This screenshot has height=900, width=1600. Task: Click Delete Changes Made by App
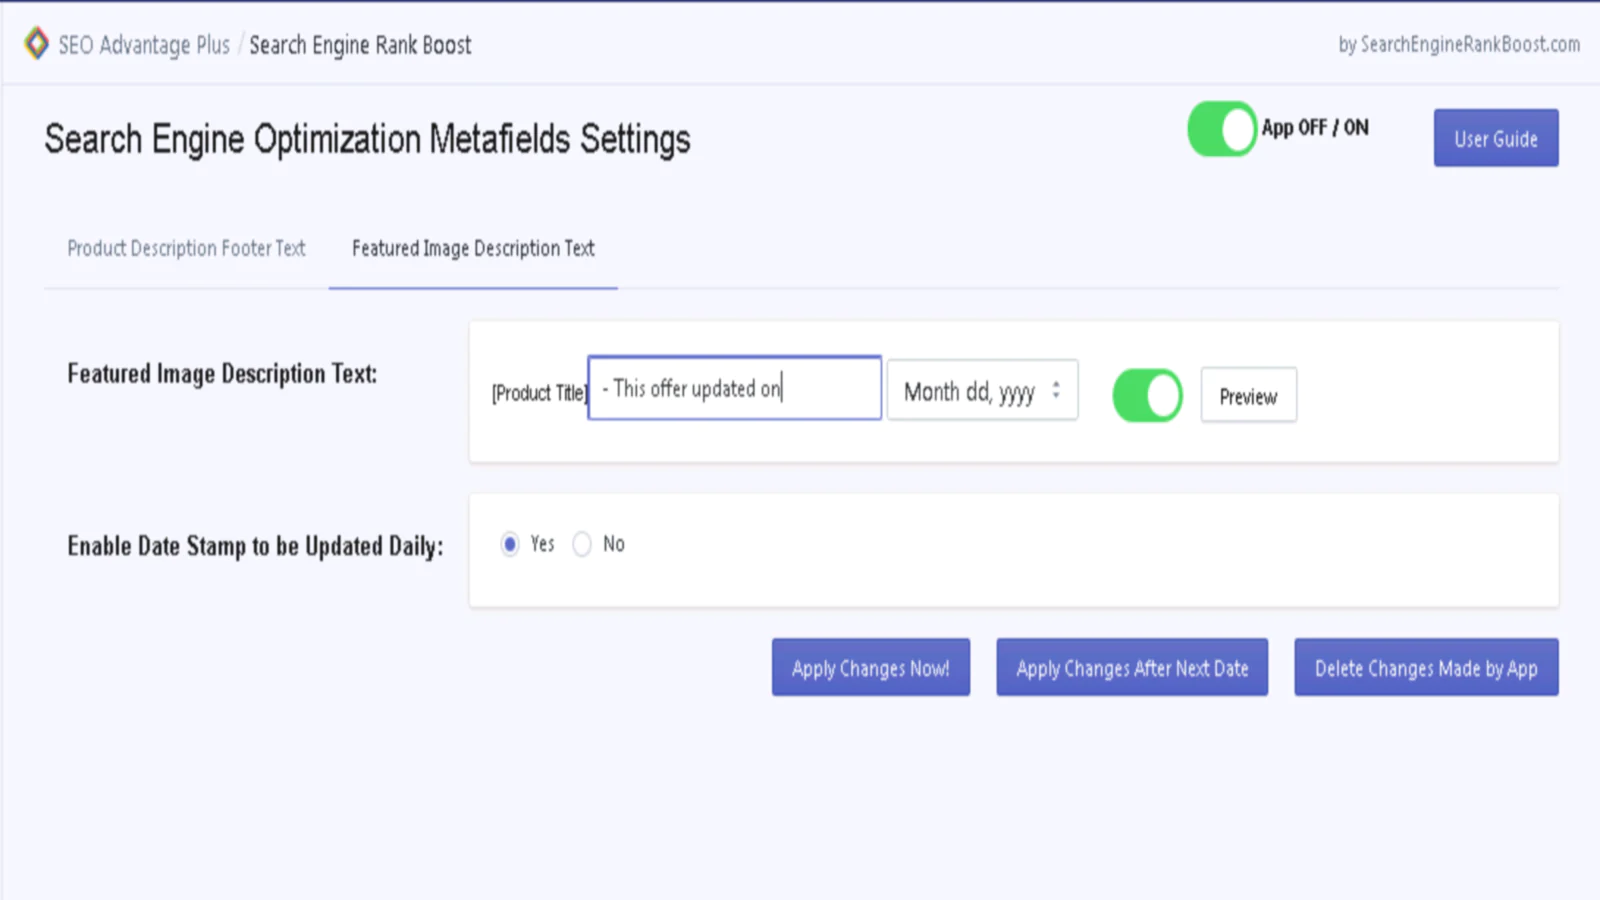[x=1426, y=668]
